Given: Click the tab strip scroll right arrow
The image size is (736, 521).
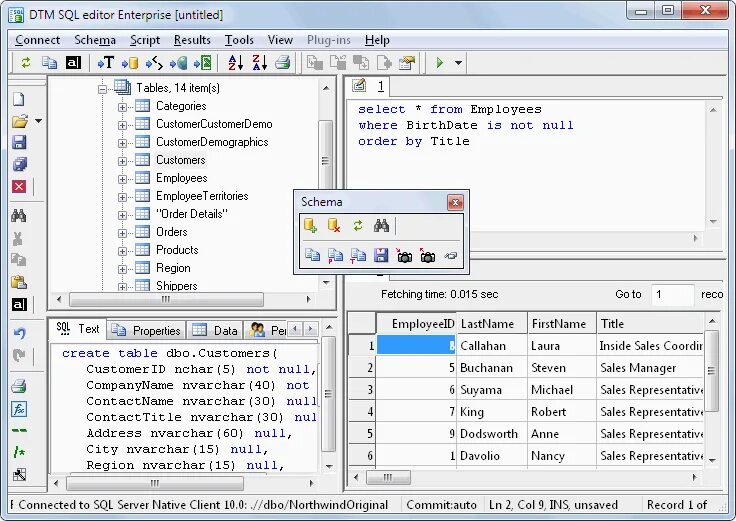Looking at the screenshot, I should [x=310, y=329].
